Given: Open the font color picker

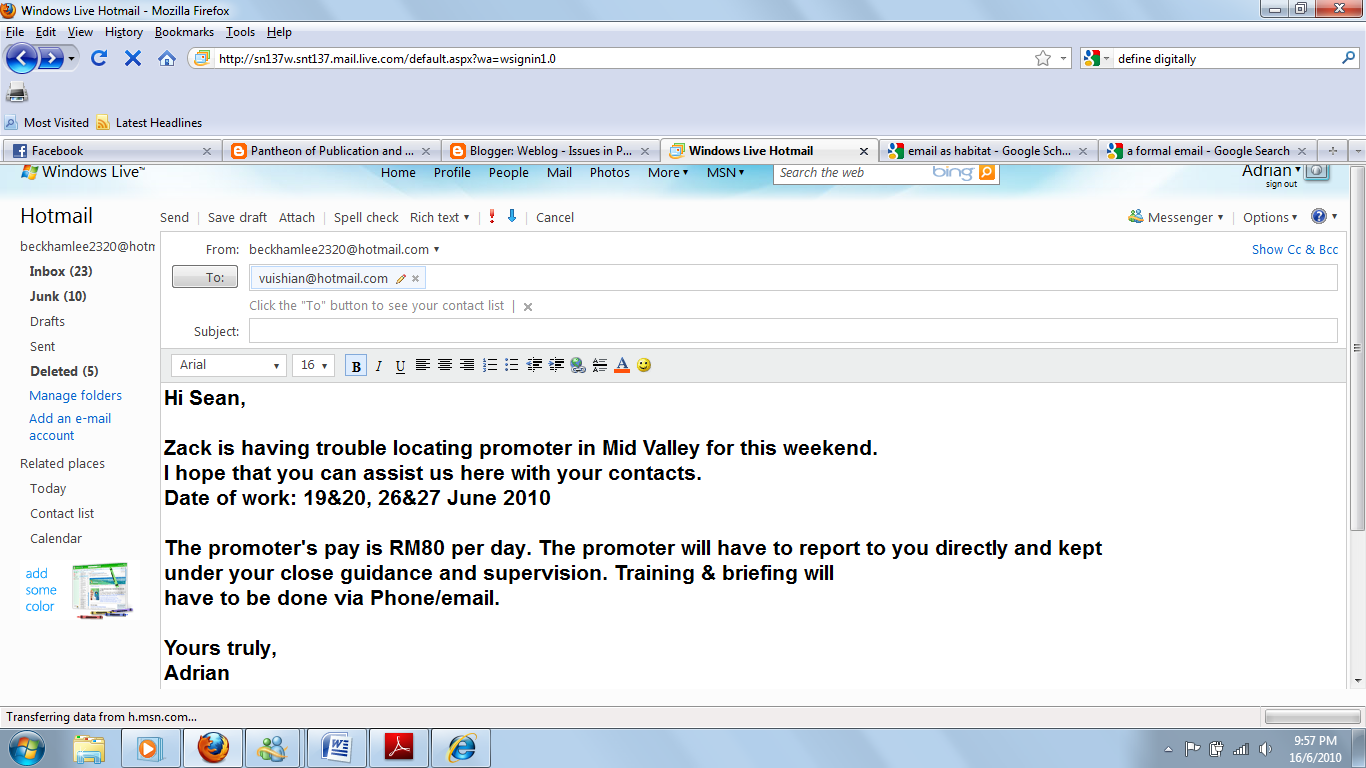Looking at the screenshot, I should (621, 365).
